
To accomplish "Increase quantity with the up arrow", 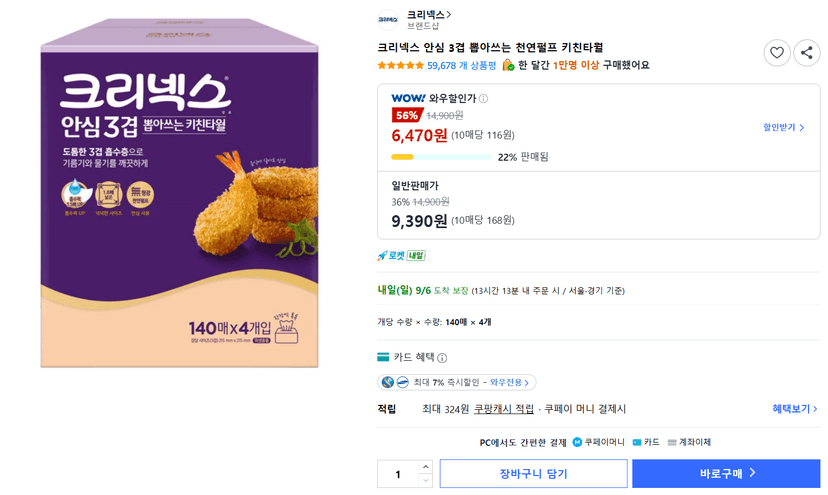I will 426,467.
